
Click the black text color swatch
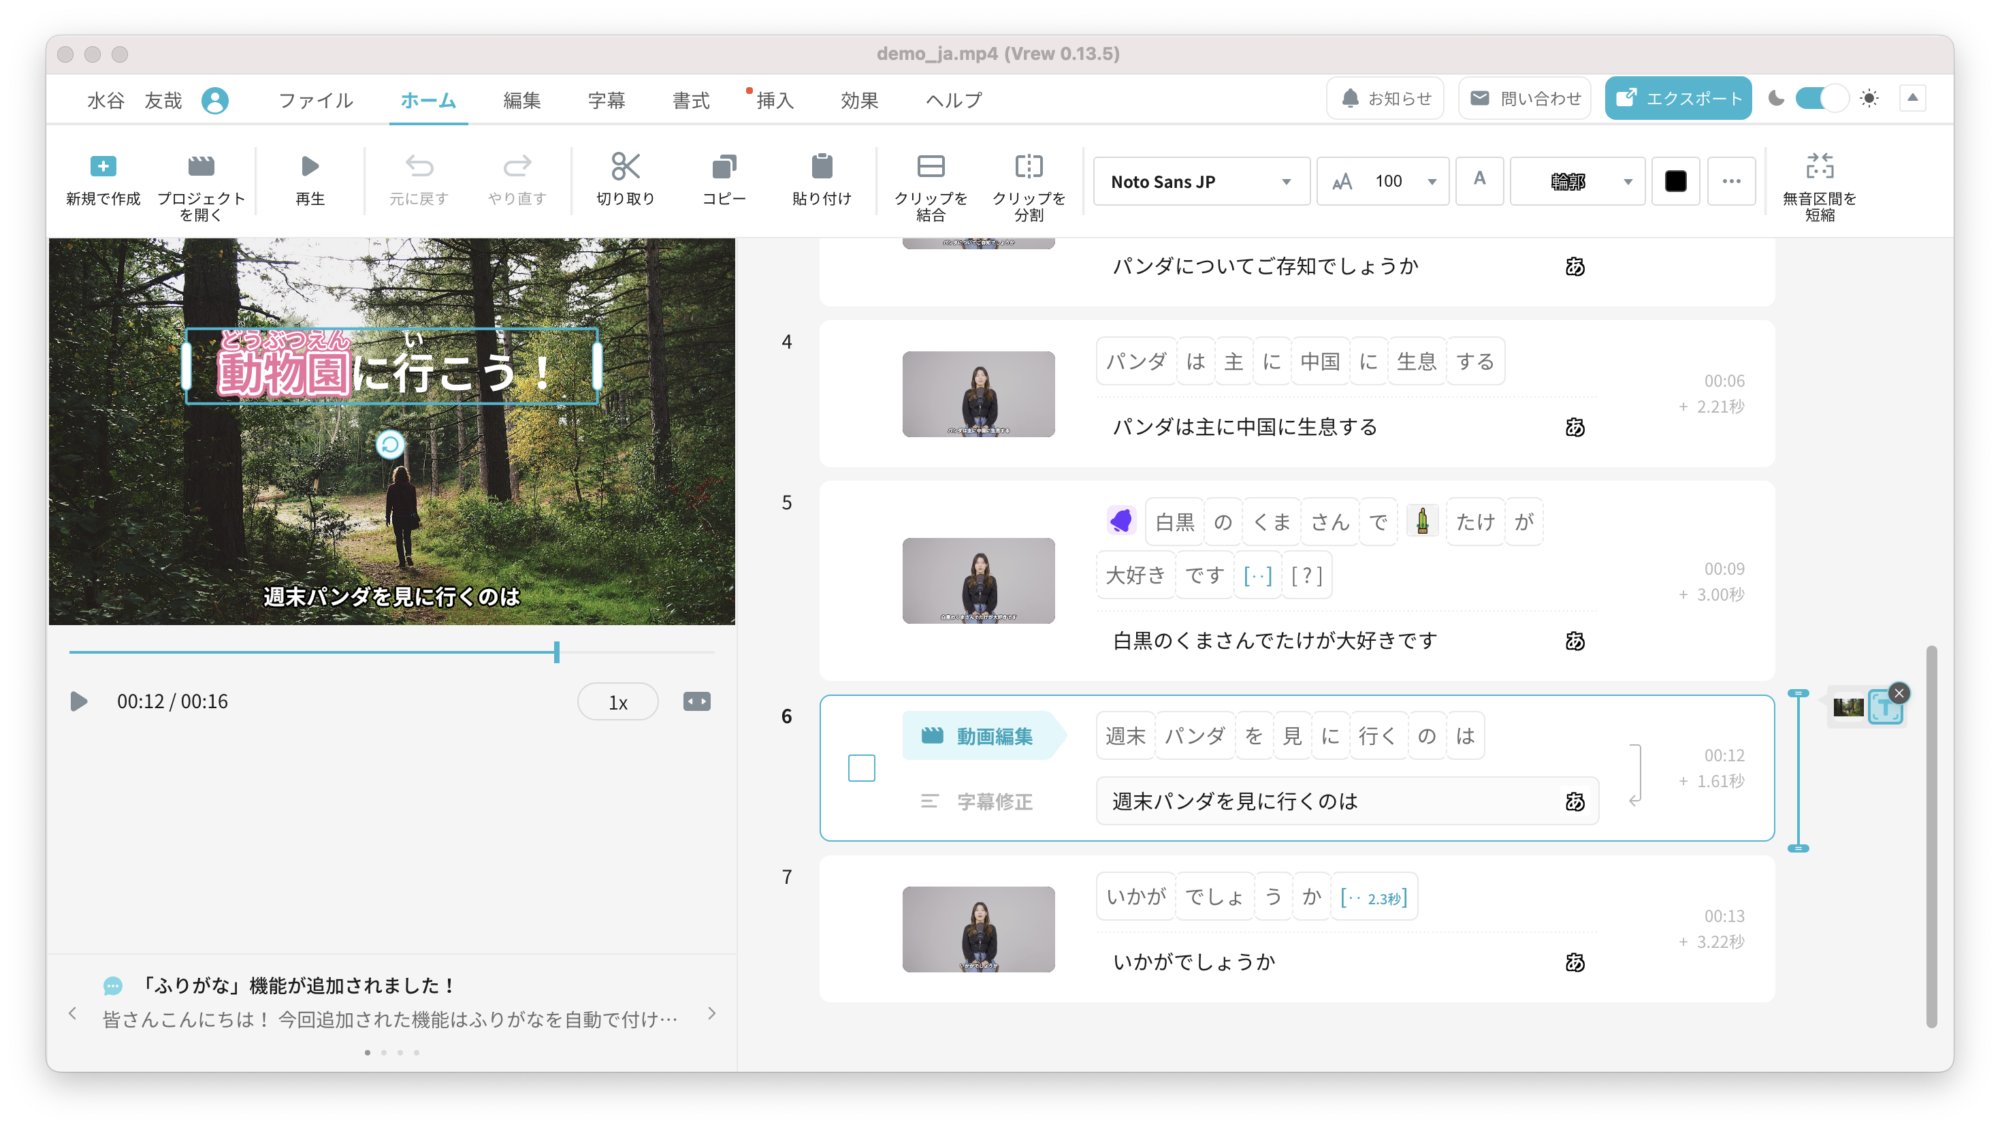1675,182
